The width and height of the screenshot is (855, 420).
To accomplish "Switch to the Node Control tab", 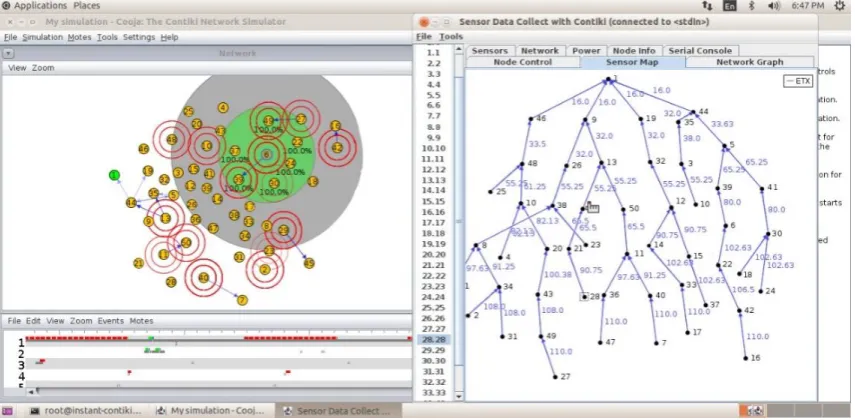I will tap(523, 62).
